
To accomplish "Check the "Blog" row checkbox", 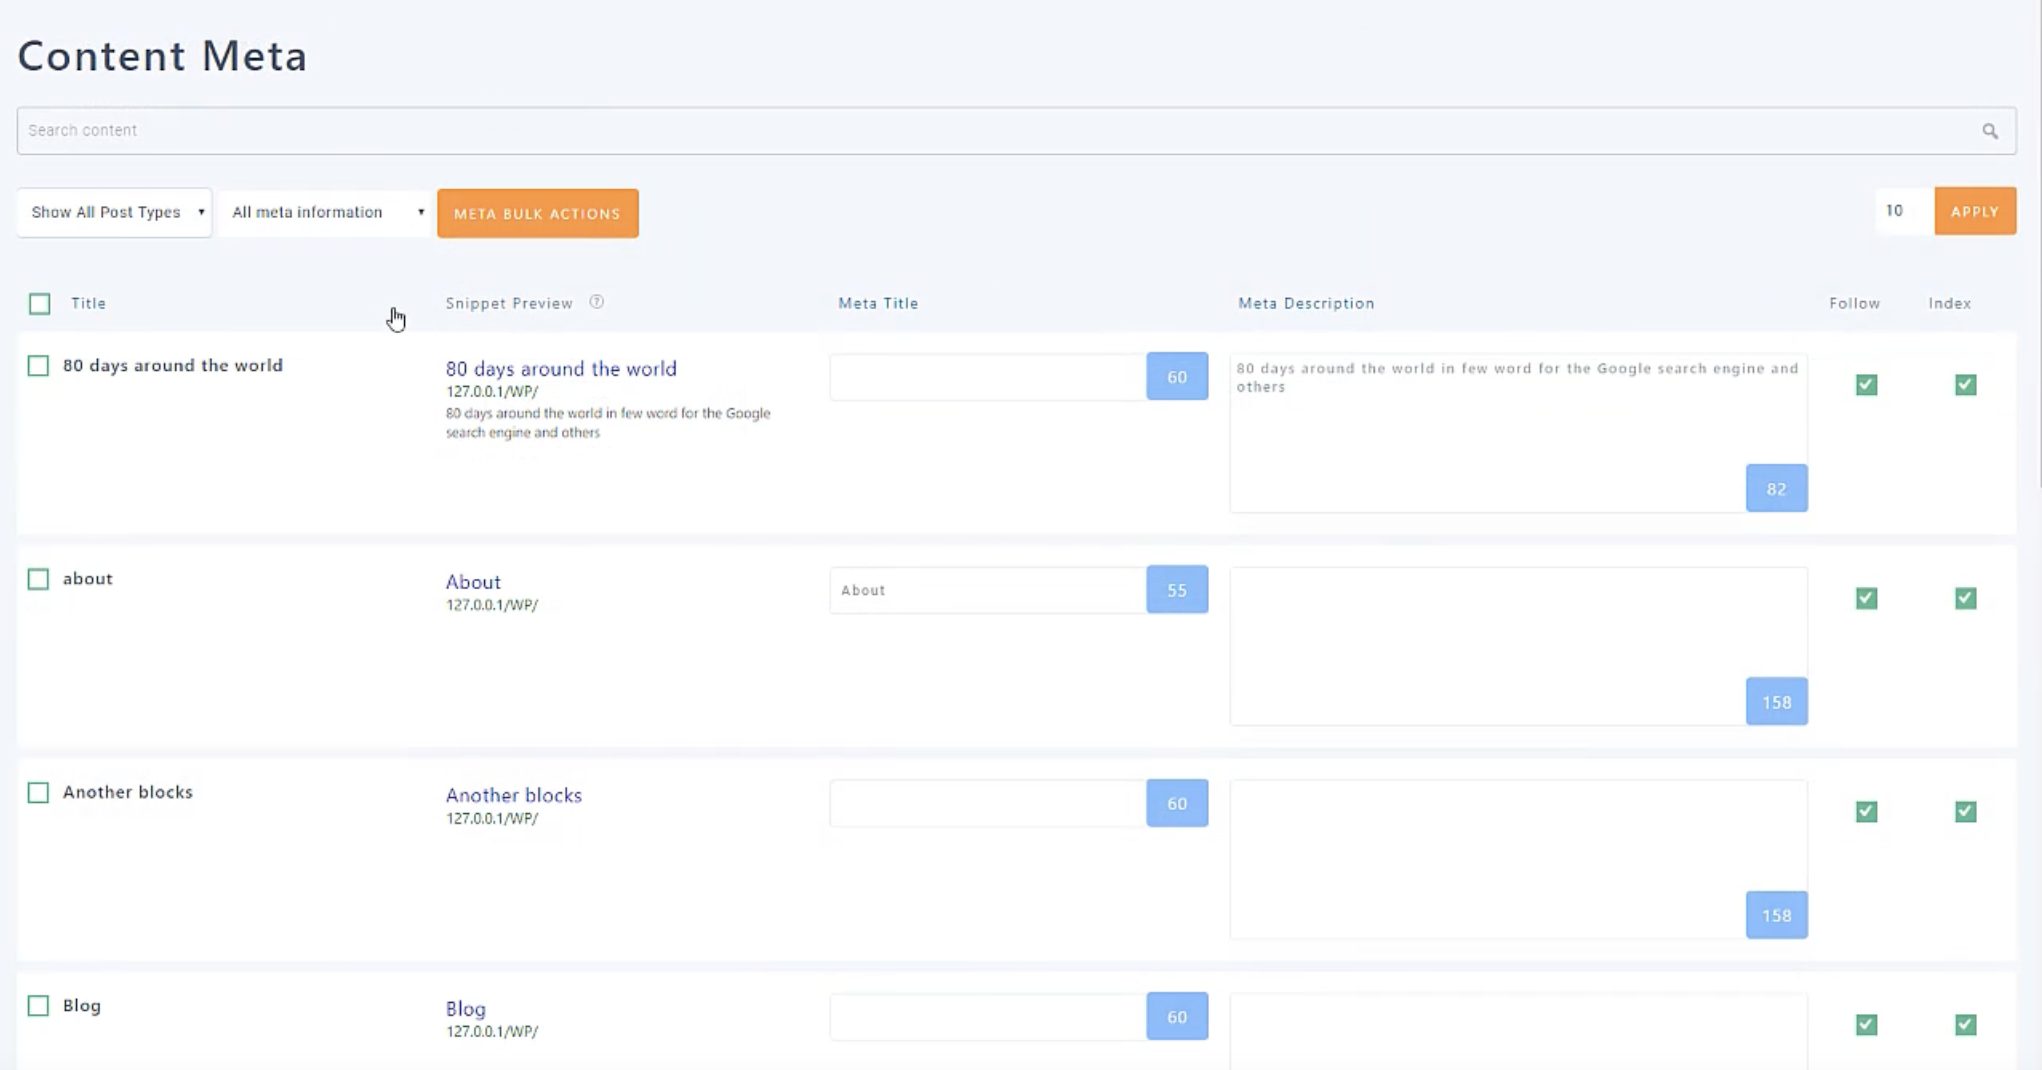I will pos(39,1007).
